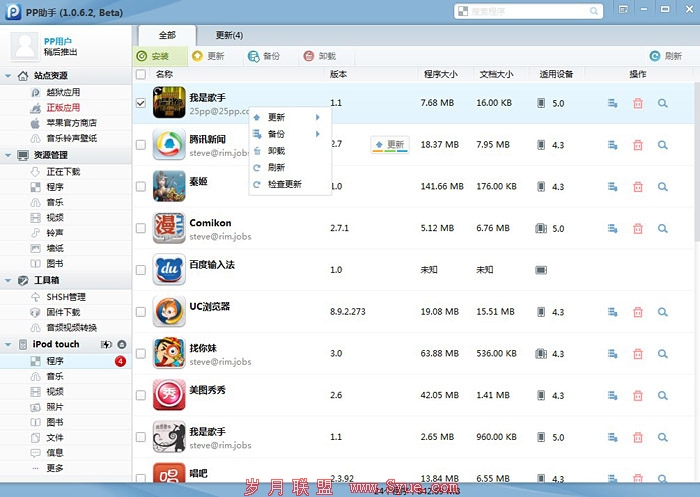Click the magnifier icon for Comikon
This screenshot has width=700, height=497.
click(x=662, y=229)
